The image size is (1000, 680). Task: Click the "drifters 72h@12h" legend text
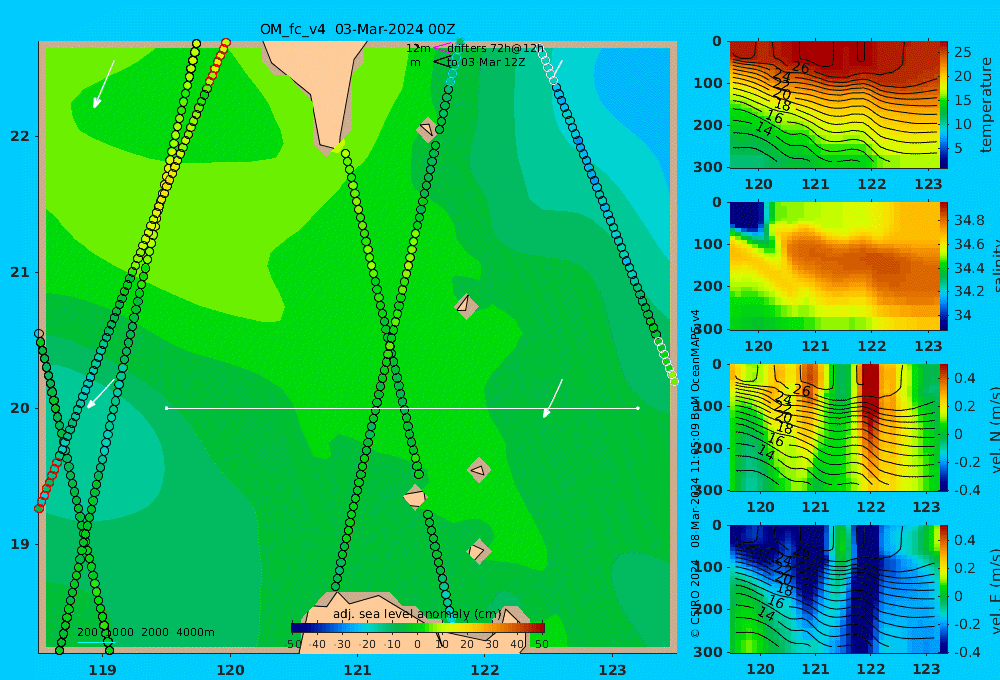(x=496, y=48)
